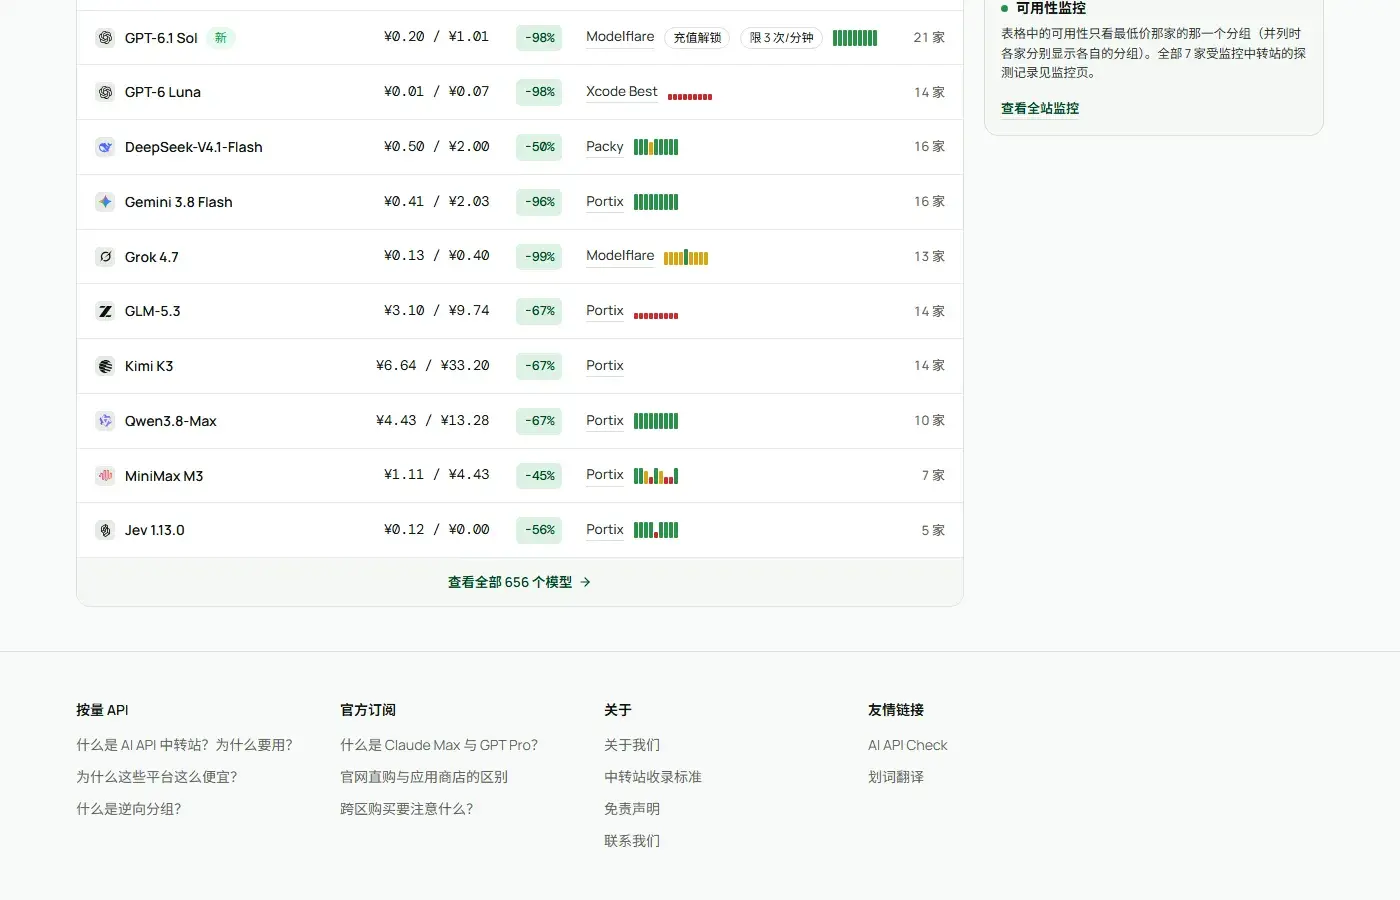View all 656 models link

519,582
